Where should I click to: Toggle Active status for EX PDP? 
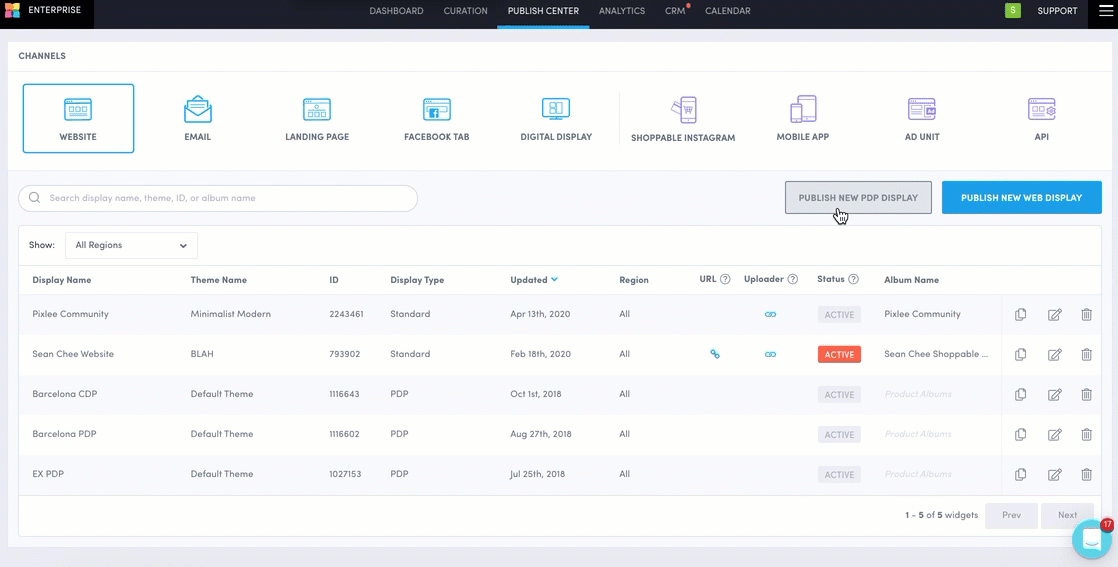click(839, 474)
